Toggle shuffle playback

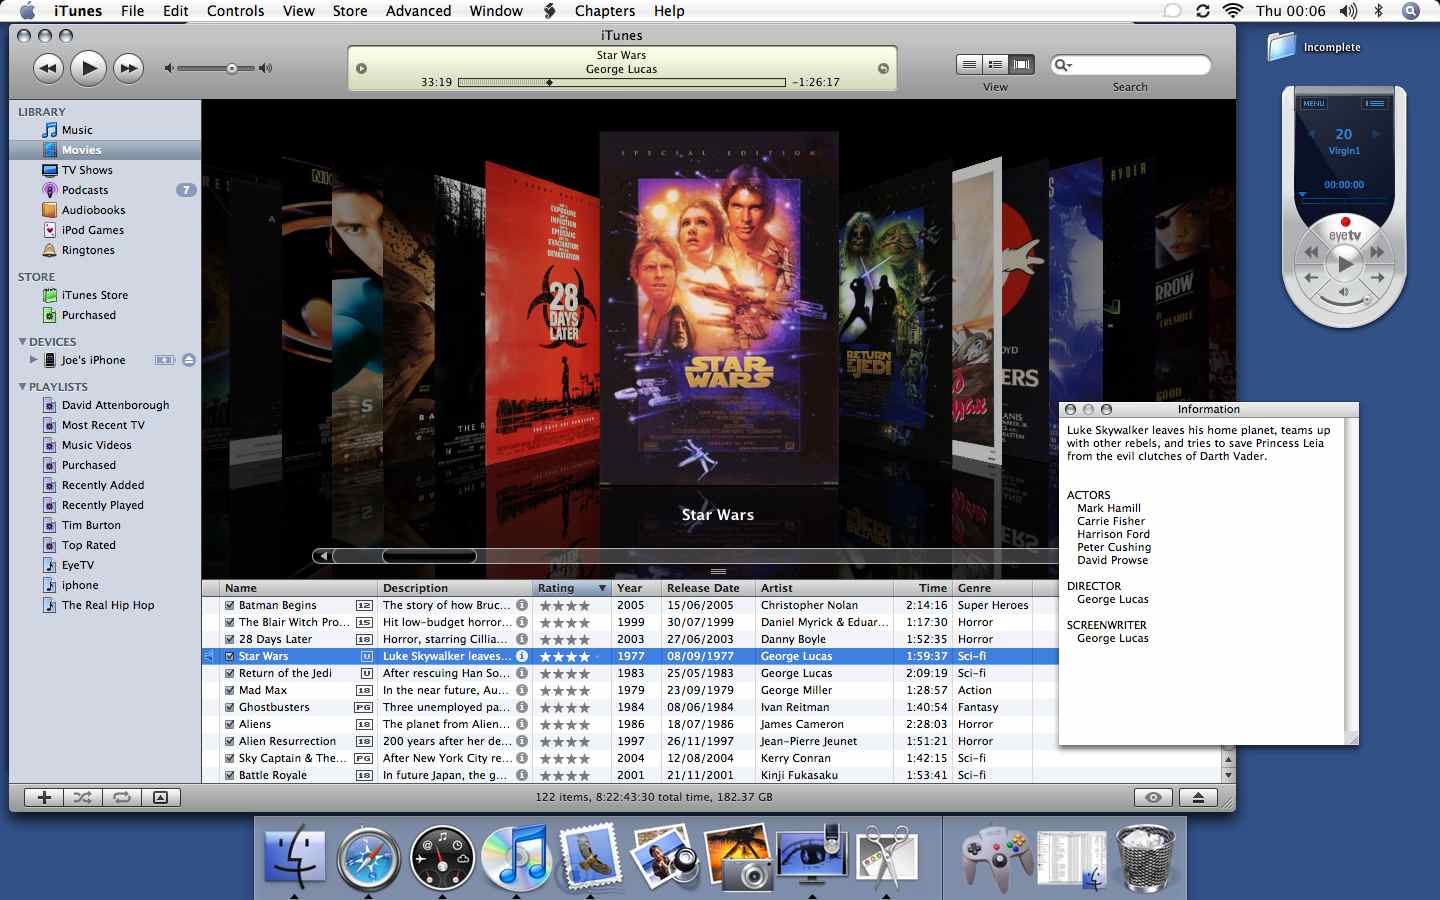click(82, 797)
